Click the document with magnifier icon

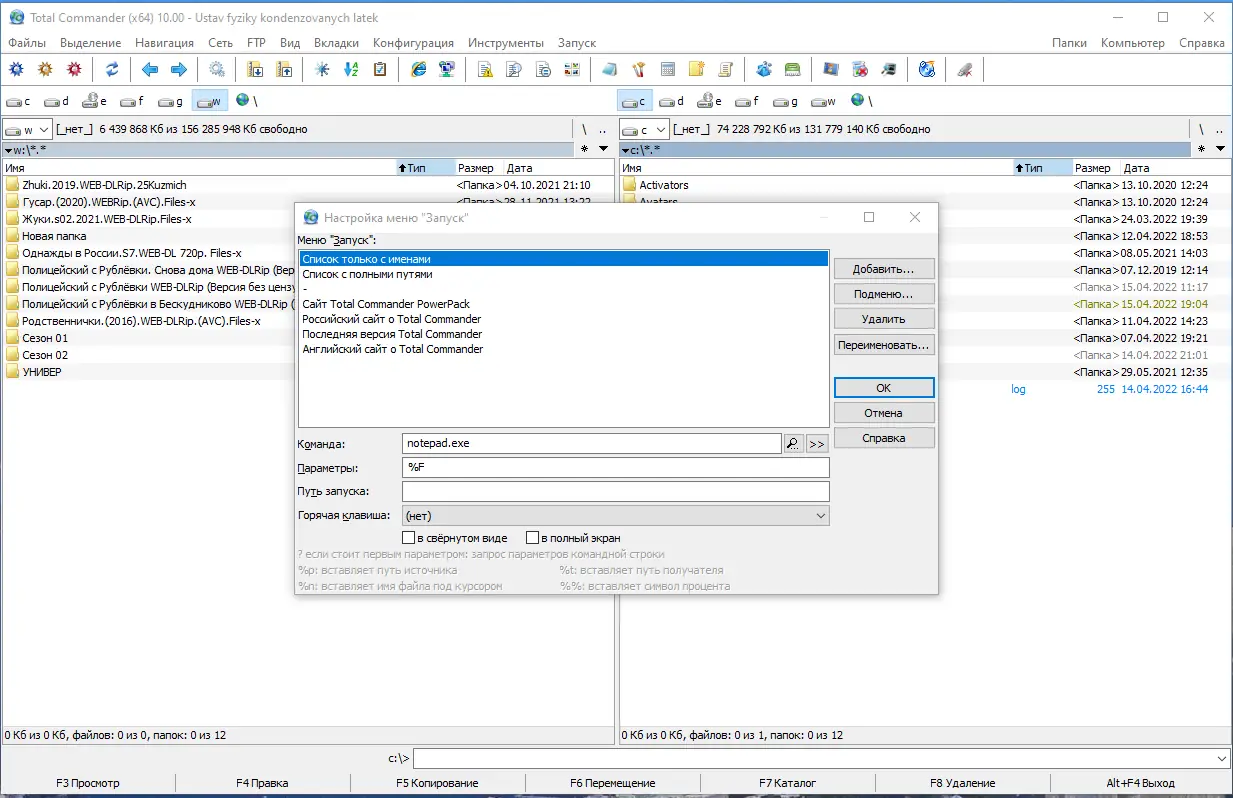[514, 69]
